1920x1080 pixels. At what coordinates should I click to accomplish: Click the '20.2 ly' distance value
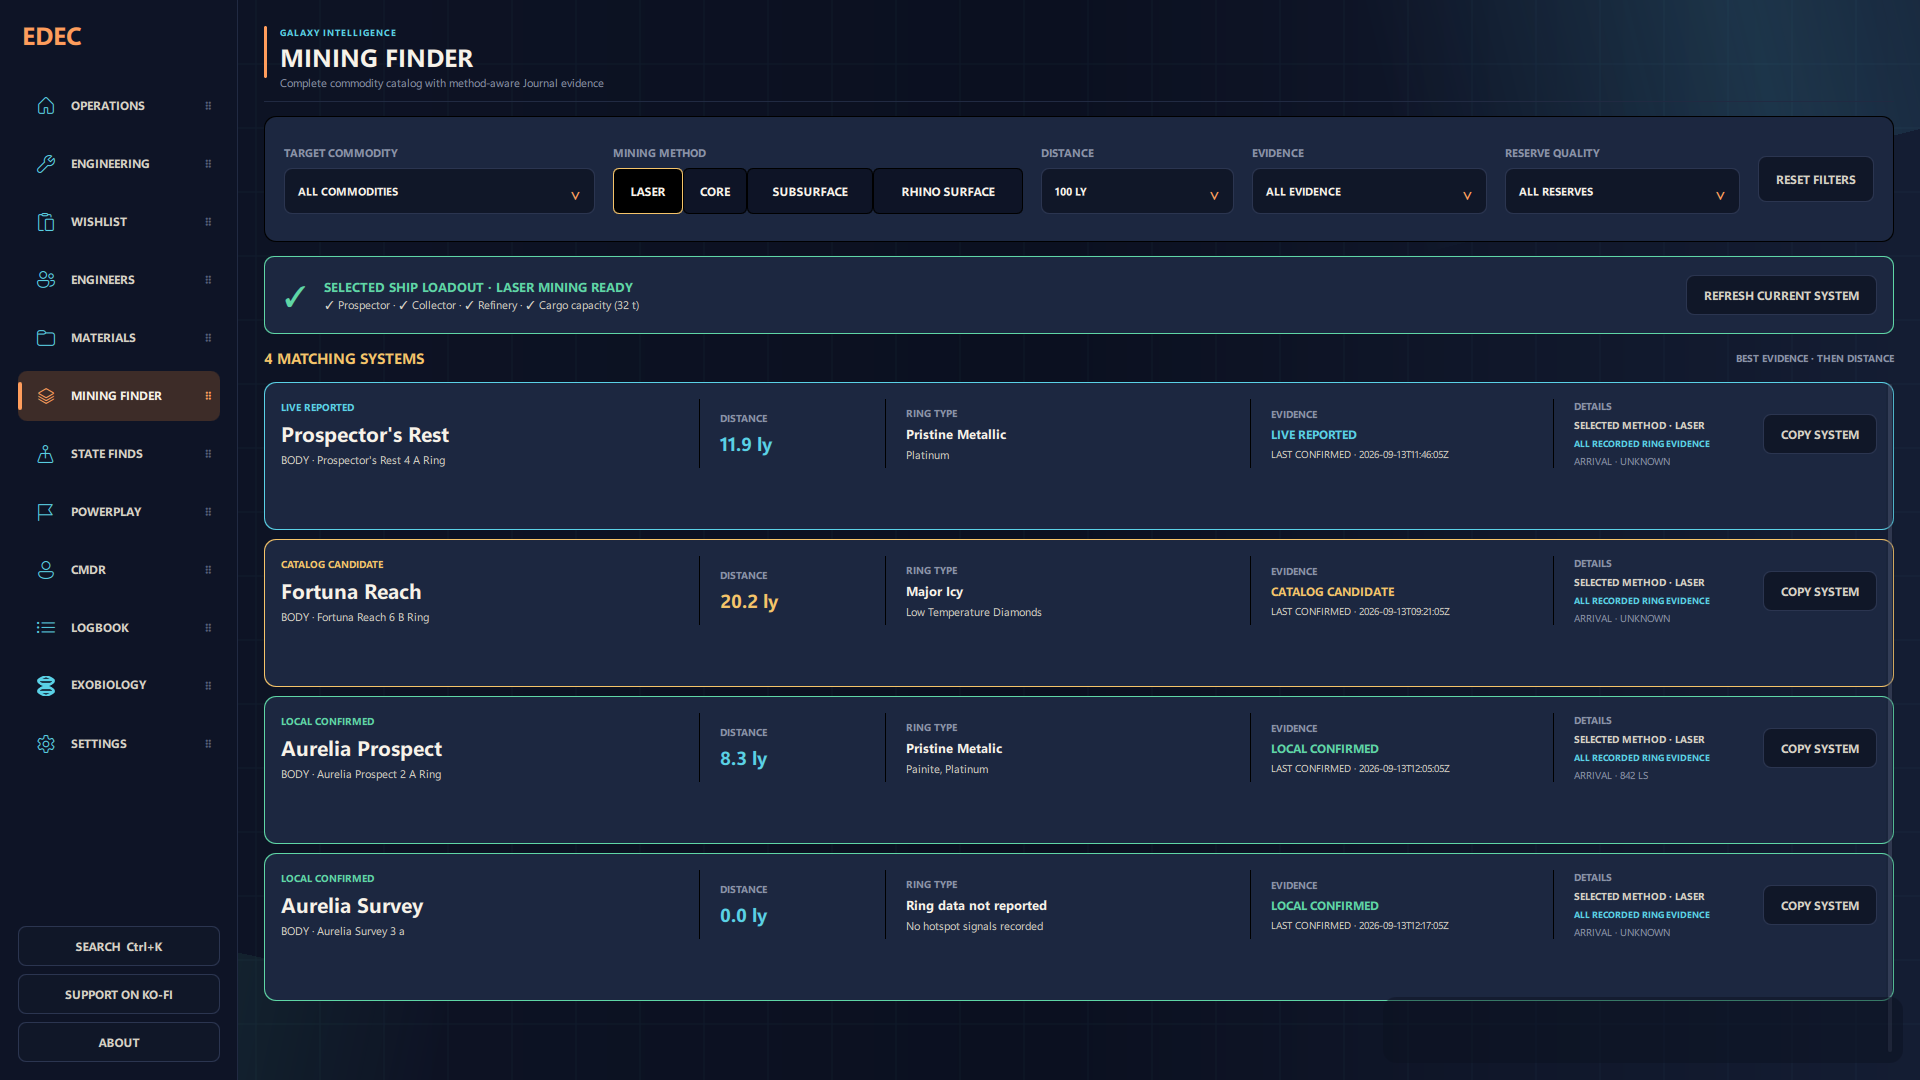click(749, 601)
